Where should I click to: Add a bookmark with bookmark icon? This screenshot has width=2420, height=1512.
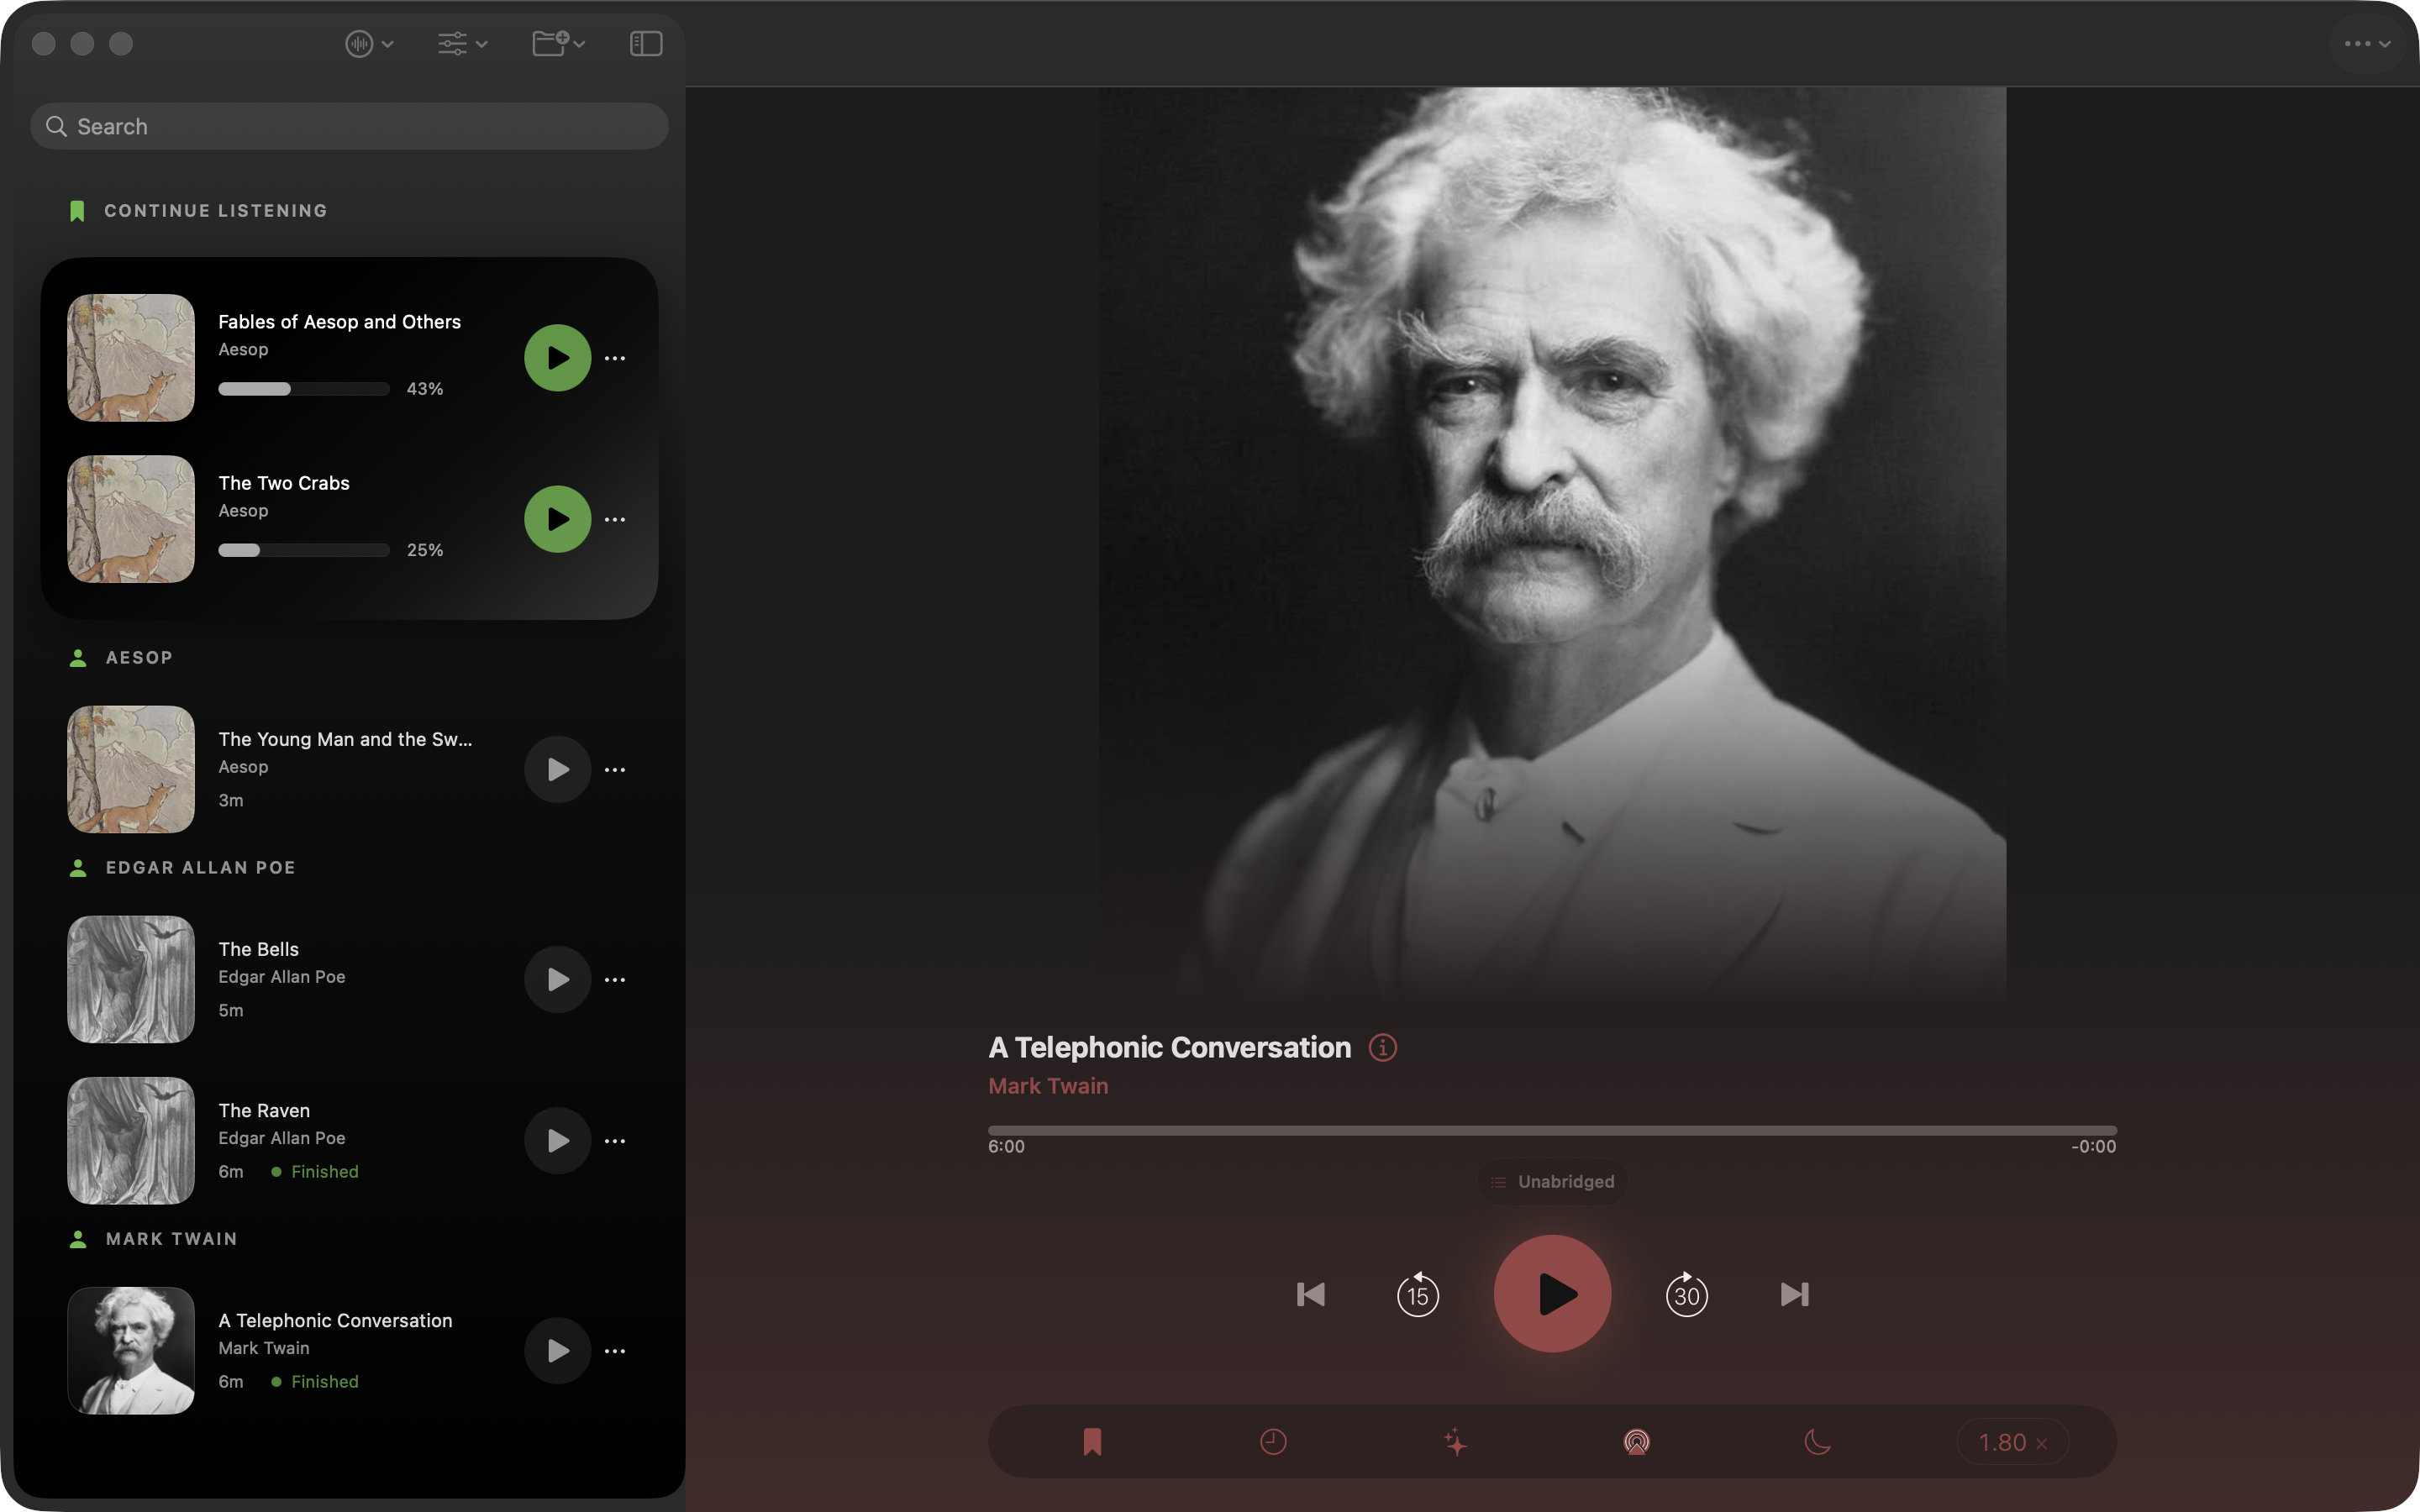point(1092,1441)
